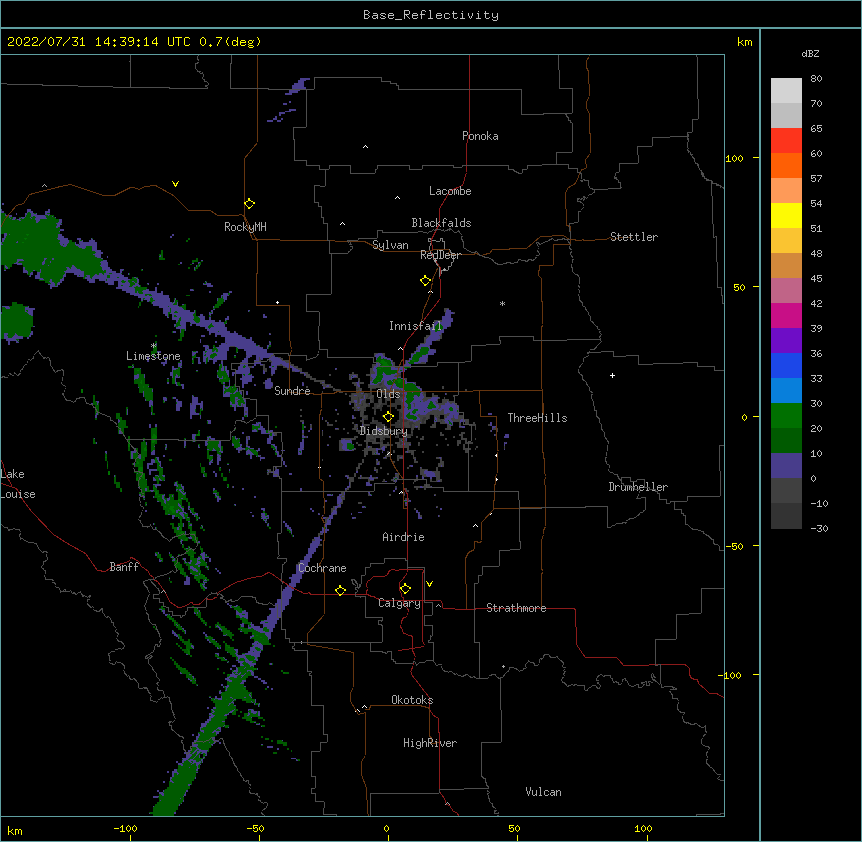
Task: Click the 100 tick label on bottom axis
Action: pyautogui.click(x=643, y=828)
